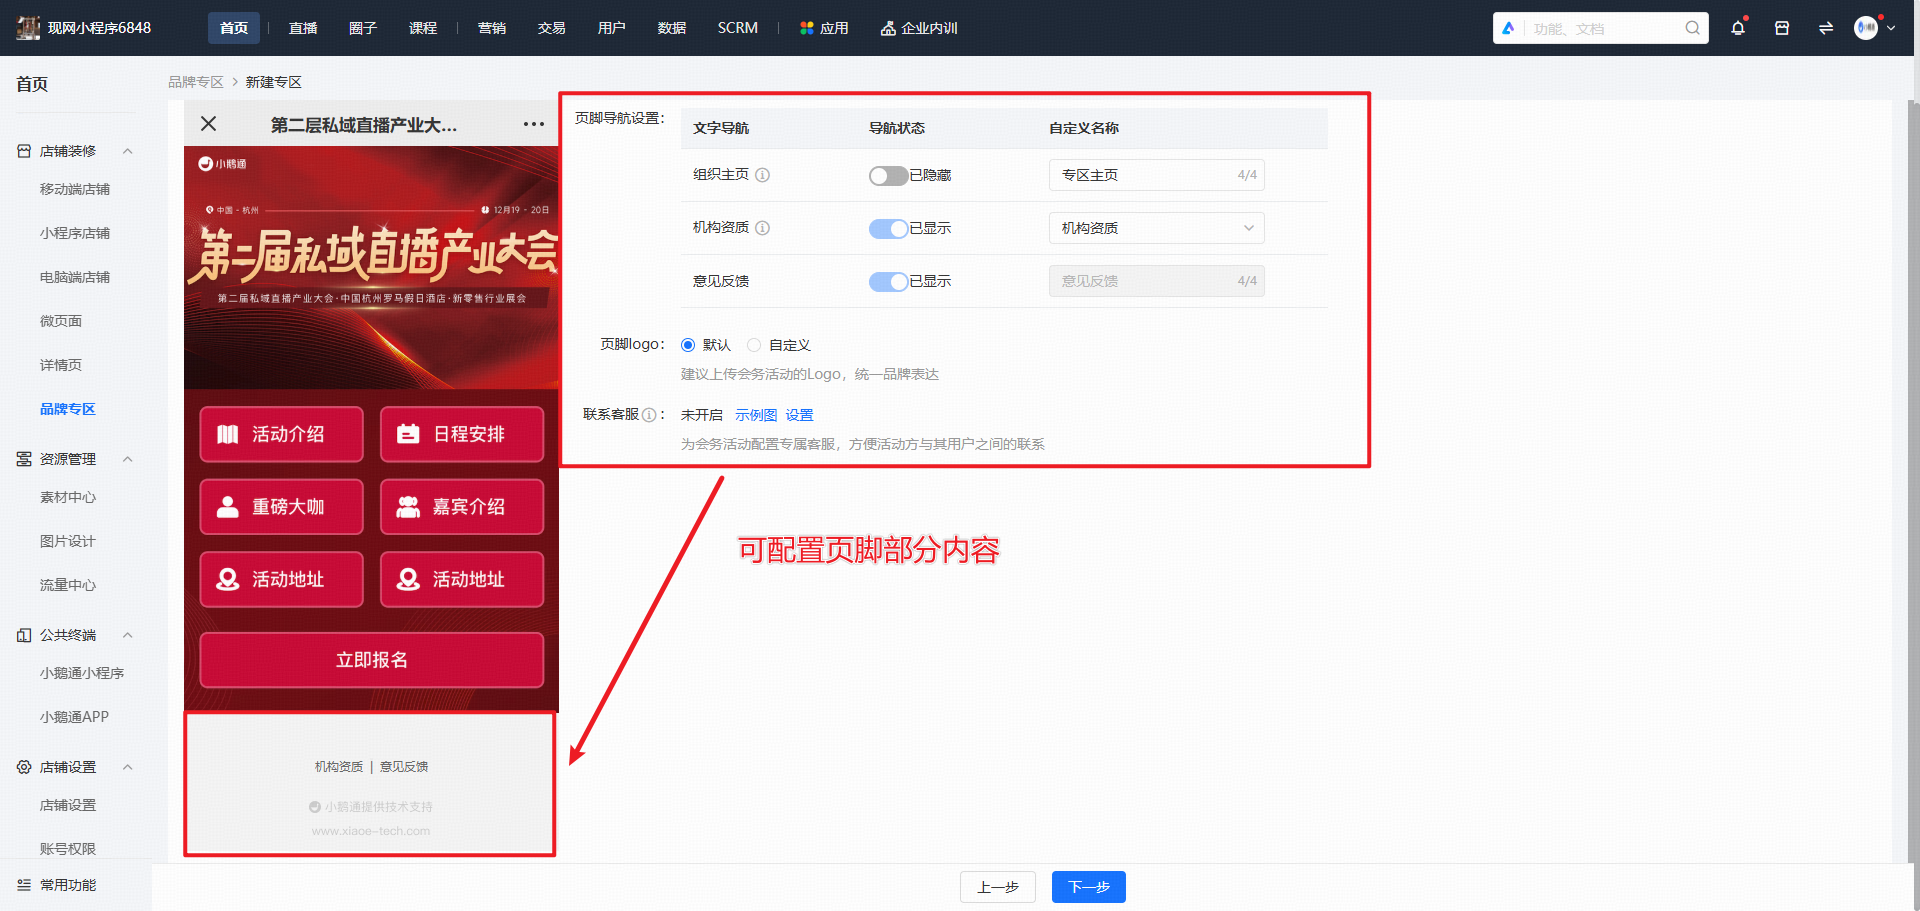Open 流量中心 in sidebar
Screen dimensions: 1920x911
(68, 585)
